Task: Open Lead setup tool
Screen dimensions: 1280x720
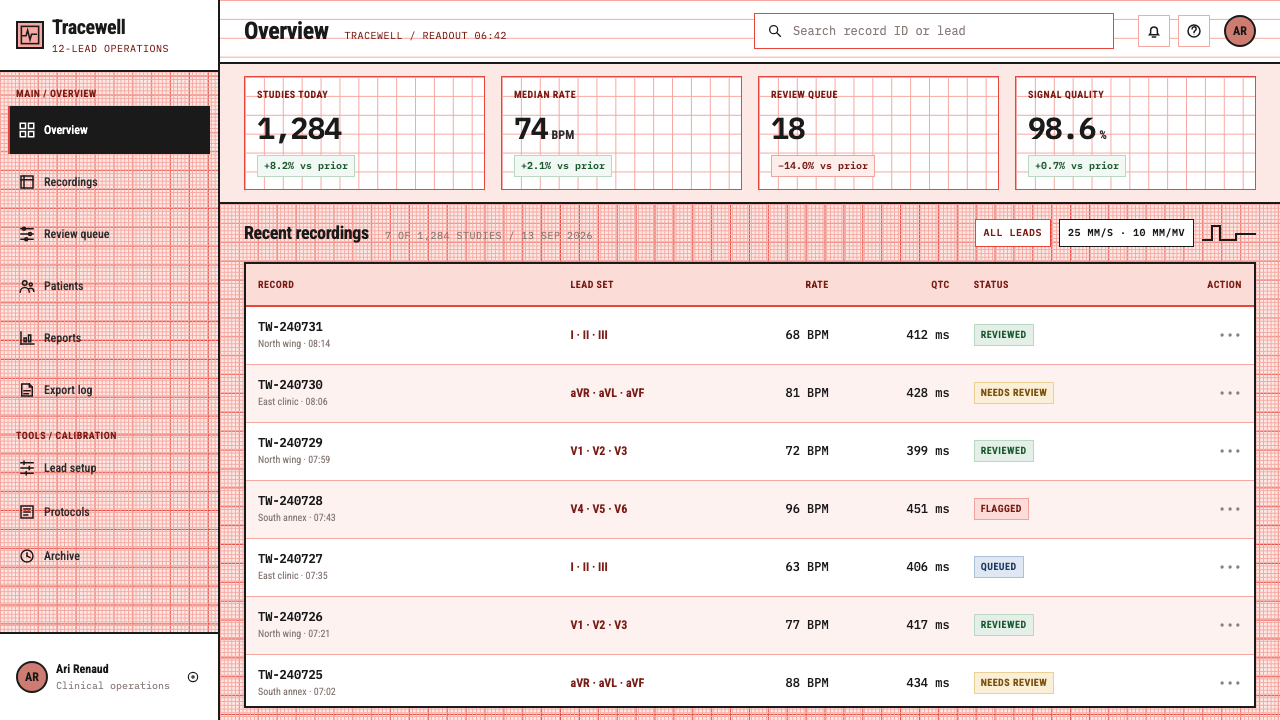Action: pyautogui.click(x=109, y=468)
